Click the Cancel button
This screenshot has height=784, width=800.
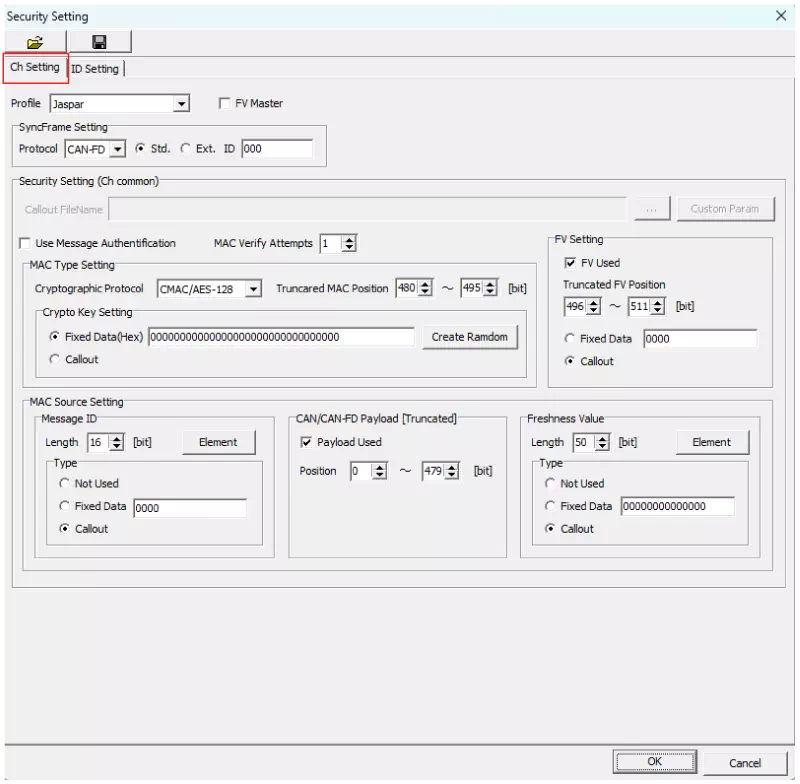pos(744,762)
